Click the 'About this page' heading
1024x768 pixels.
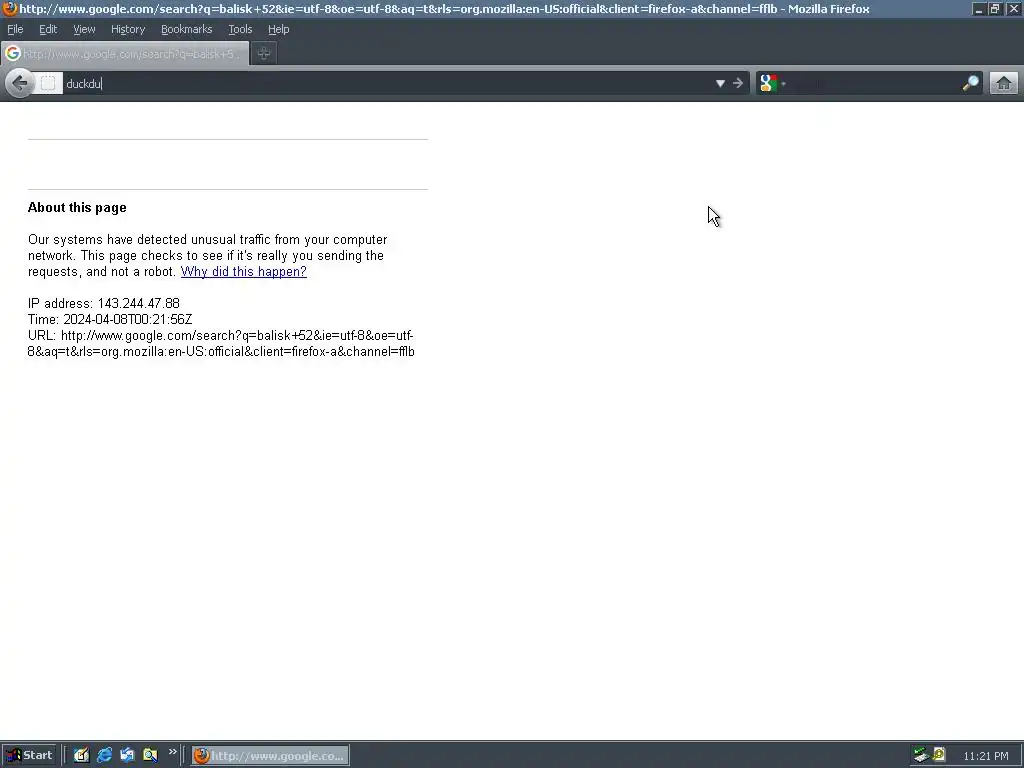point(77,208)
